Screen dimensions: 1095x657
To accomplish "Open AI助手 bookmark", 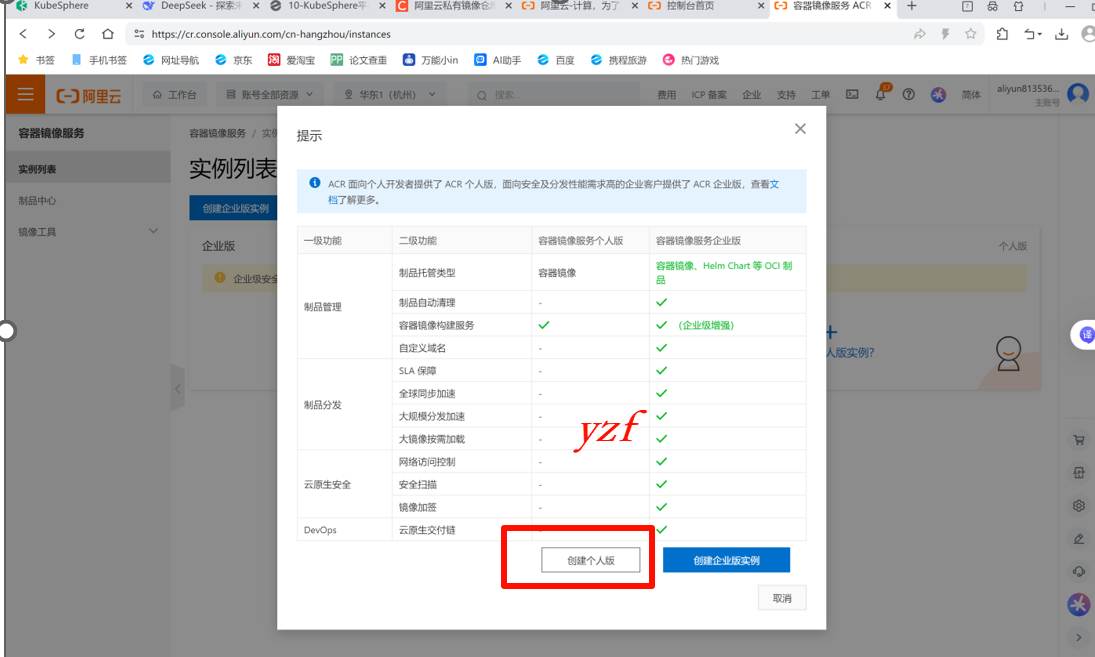I will coord(498,60).
